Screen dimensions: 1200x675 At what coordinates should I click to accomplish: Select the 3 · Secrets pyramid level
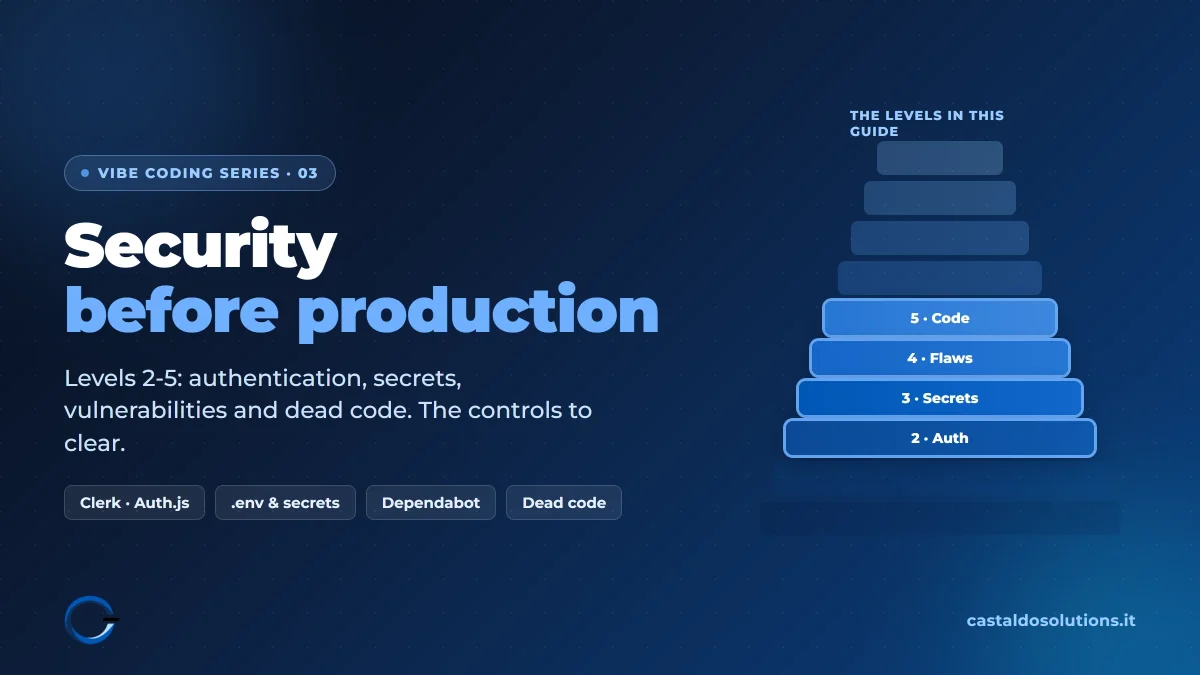[940, 398]
